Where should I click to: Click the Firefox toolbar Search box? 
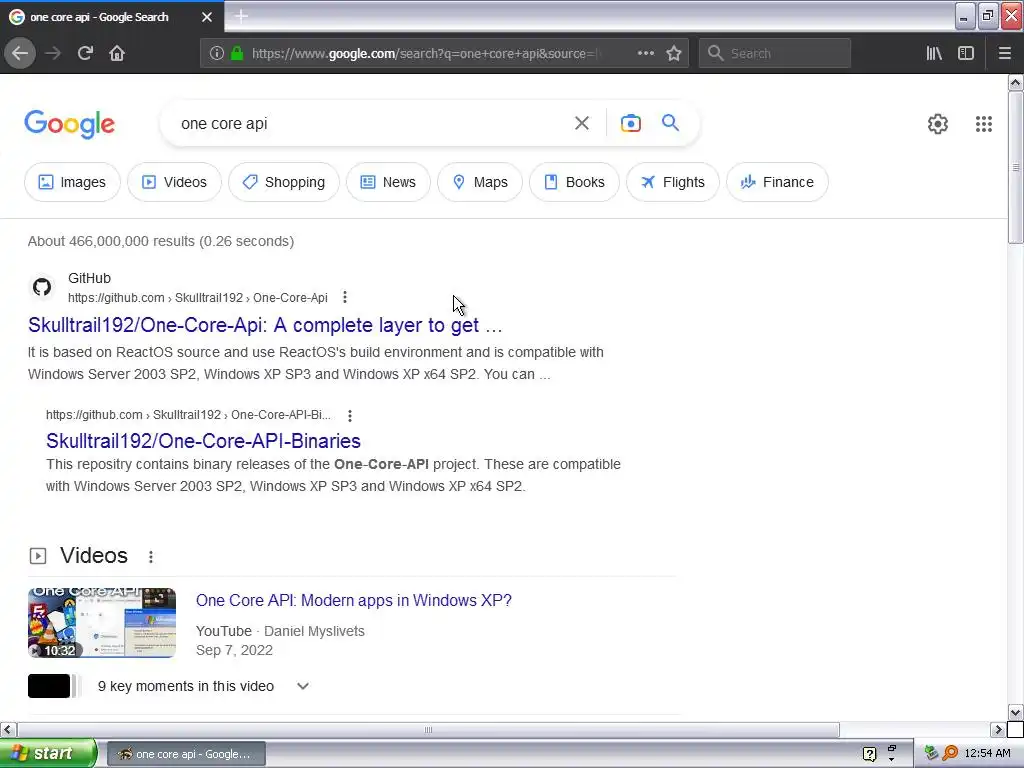775,53
